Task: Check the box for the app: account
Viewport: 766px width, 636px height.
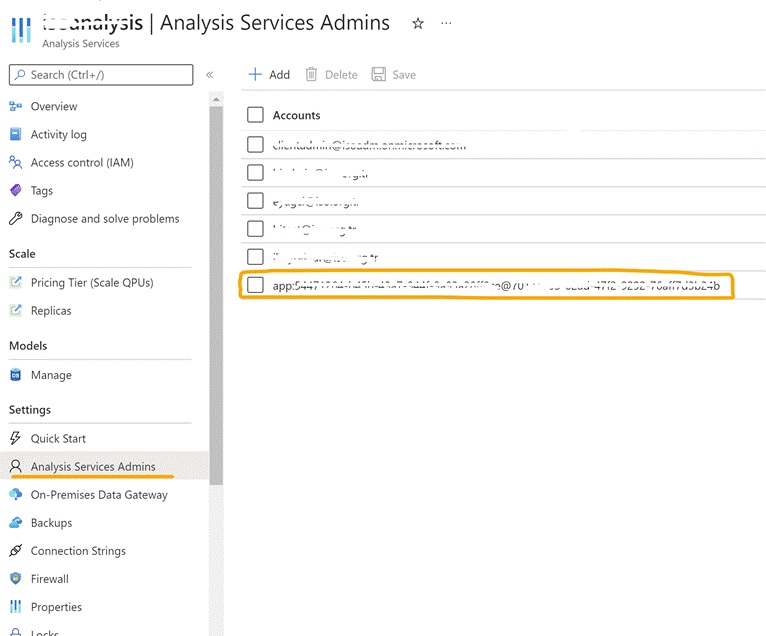Action: point(255,286)
